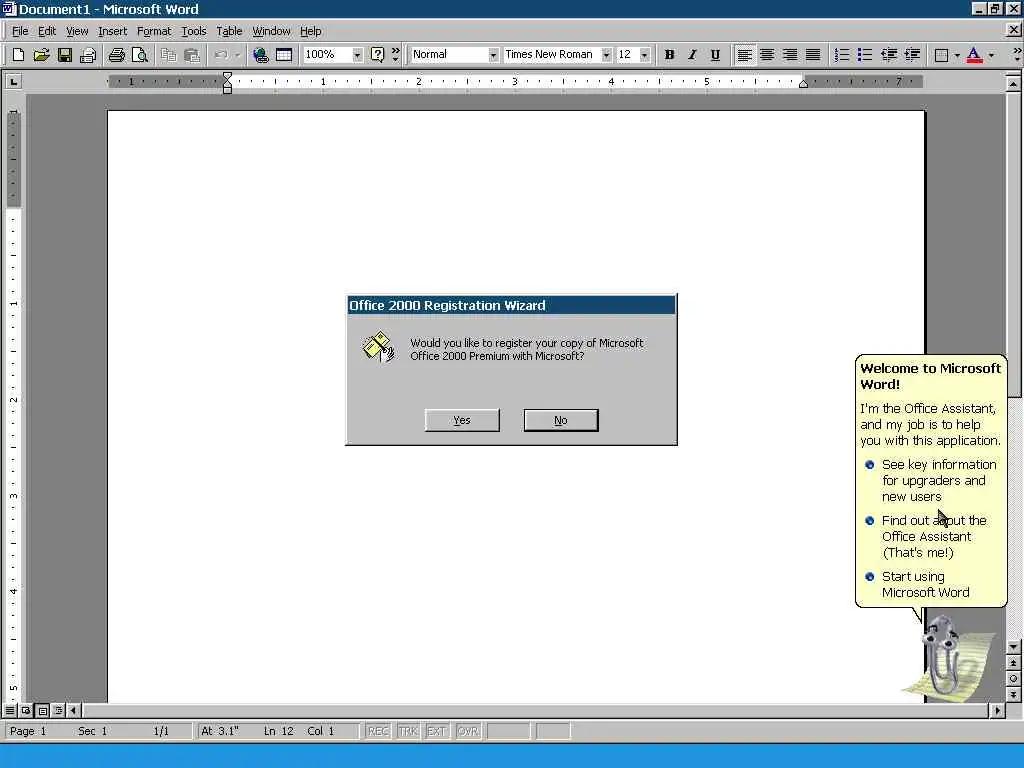Viewport: 1024px width, 768px height.
Task: Open Print Preview with the magnifier icon
Action: [x=140, y=55]
